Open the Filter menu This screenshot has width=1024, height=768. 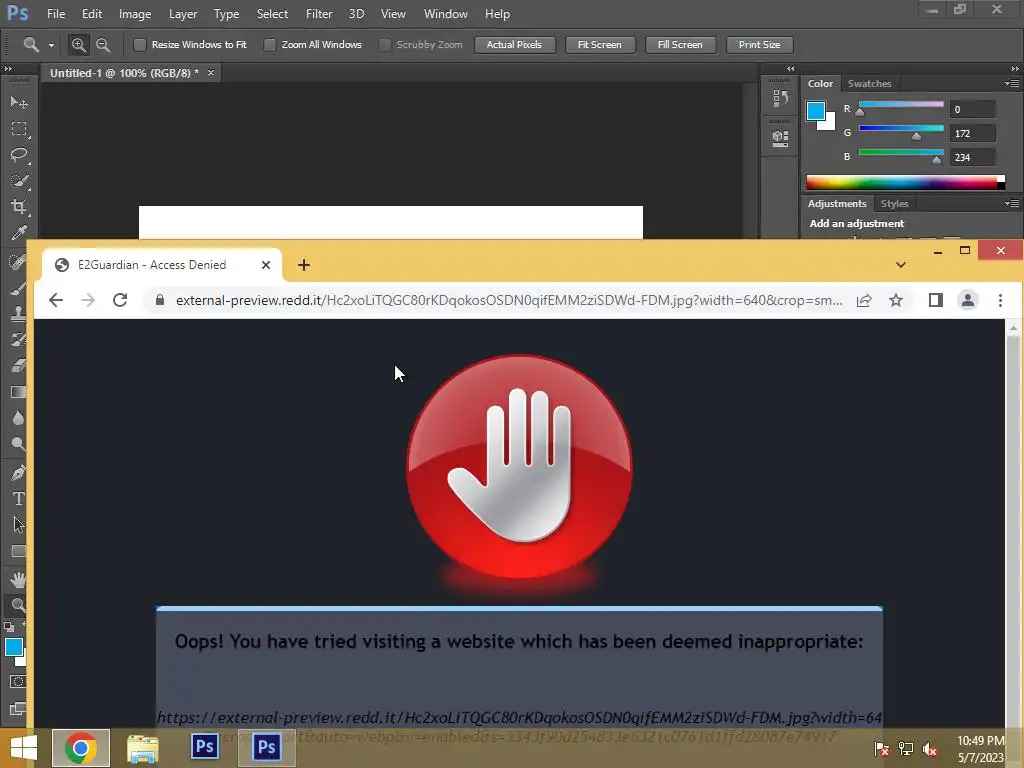[x=319, y=14]
